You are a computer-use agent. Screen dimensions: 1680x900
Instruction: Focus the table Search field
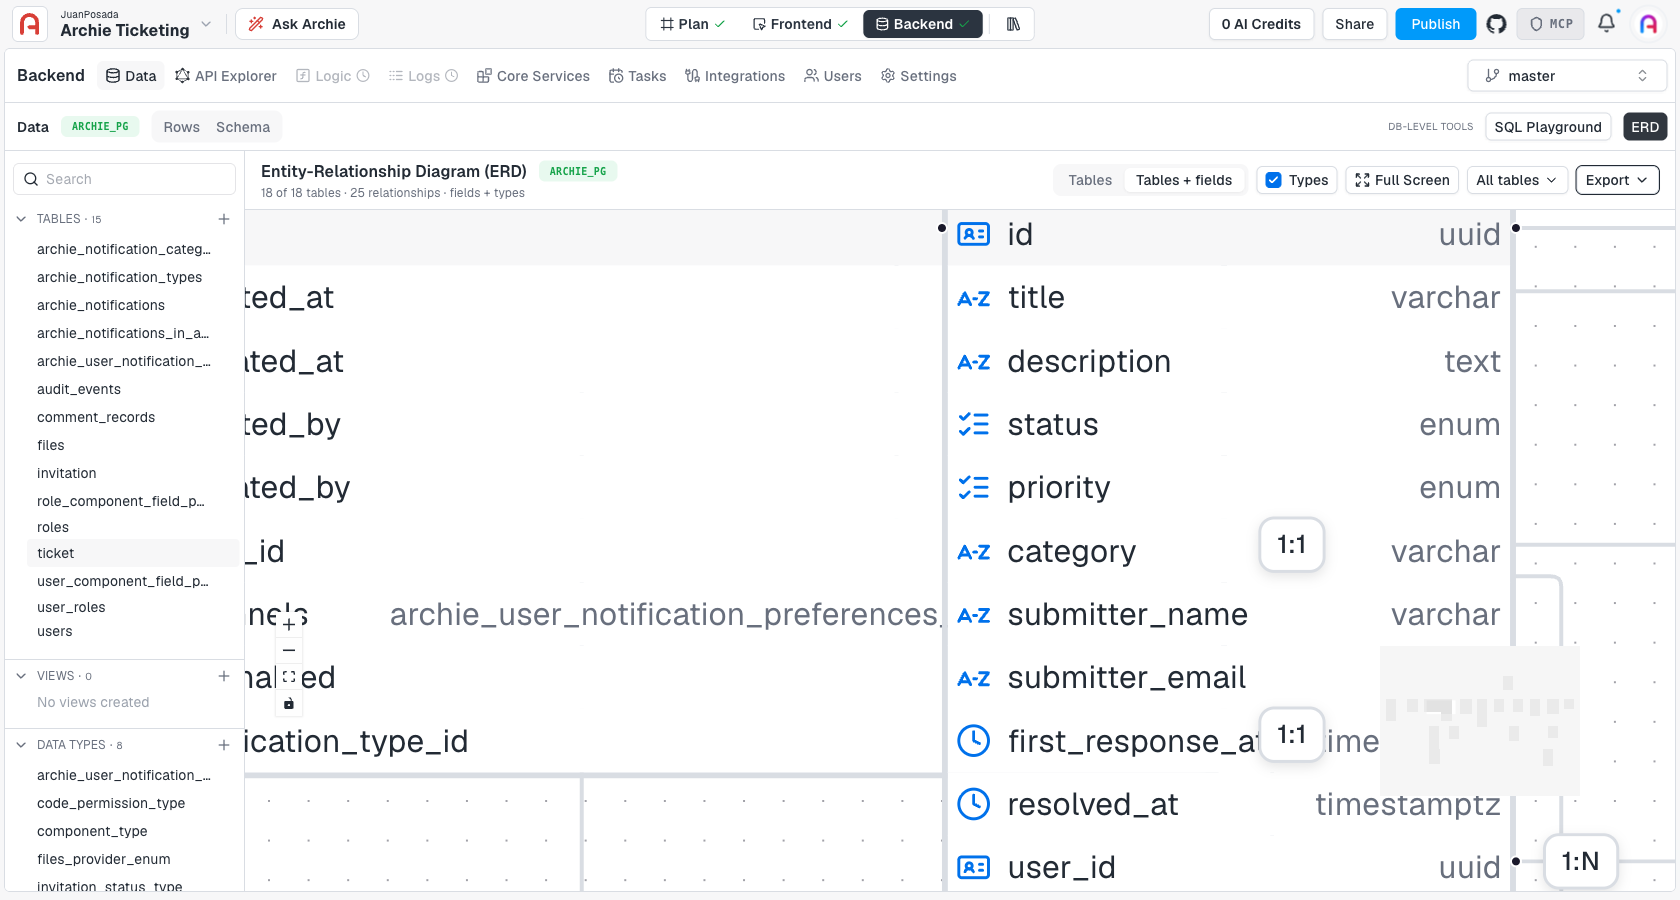(x=125, y=179)
